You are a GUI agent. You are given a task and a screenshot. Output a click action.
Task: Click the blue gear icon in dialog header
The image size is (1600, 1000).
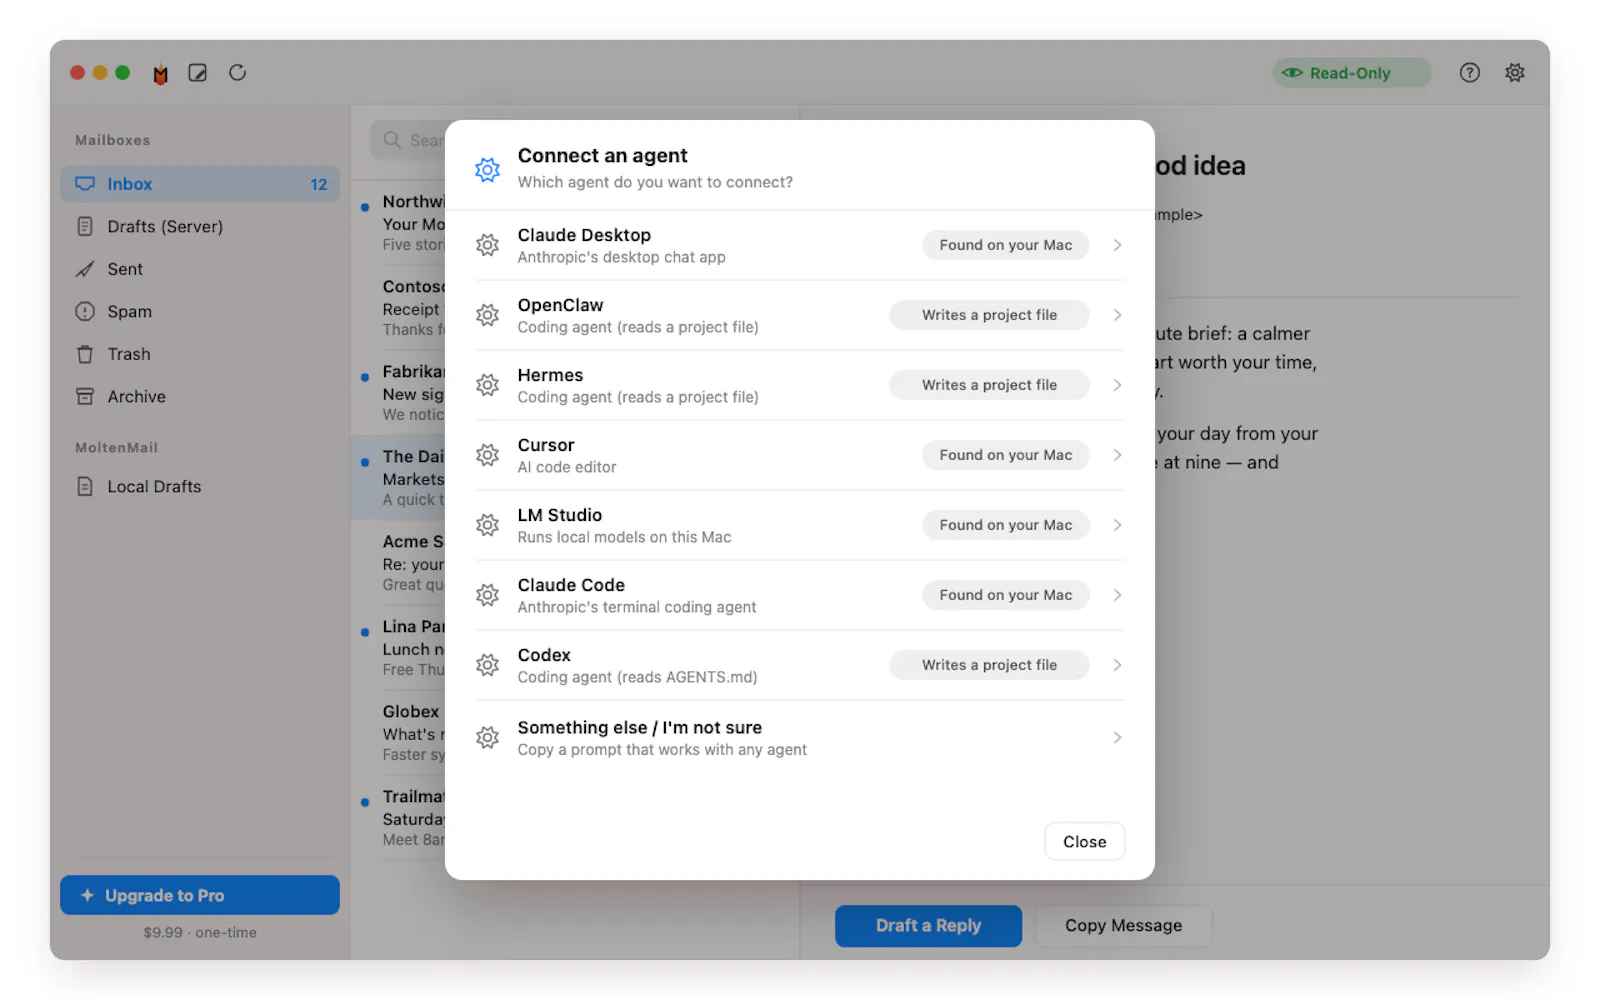coord(487,170)
